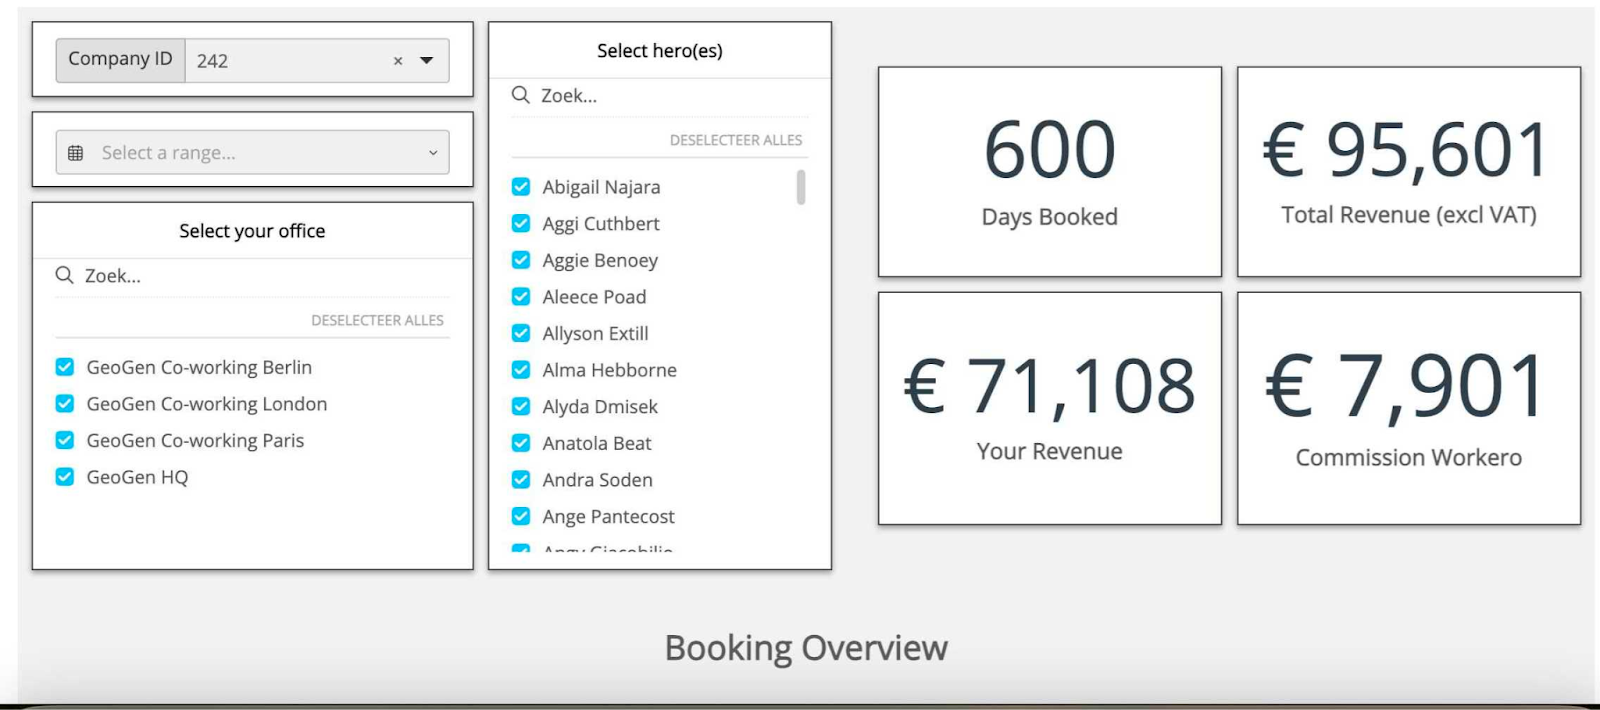Select the Days Booked 600 card
This screenshot has width=1600, height=710.
click(1049, 172)
